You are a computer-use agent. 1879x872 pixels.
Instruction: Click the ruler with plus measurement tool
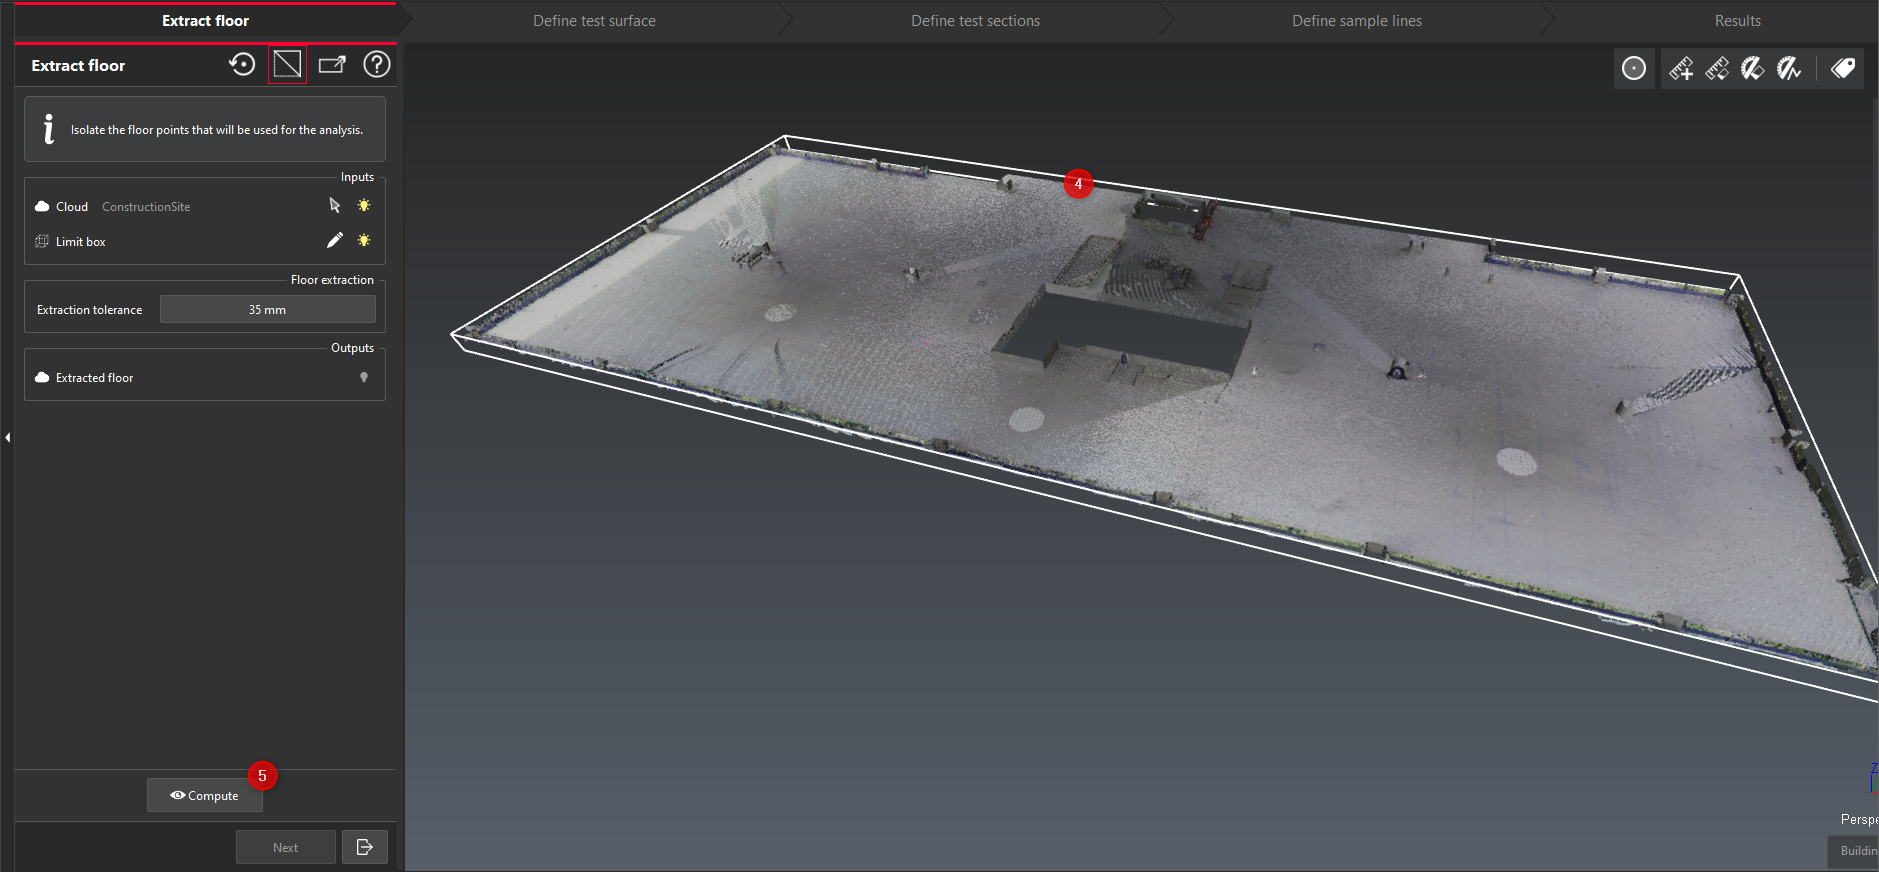[x=1681, y=68]
